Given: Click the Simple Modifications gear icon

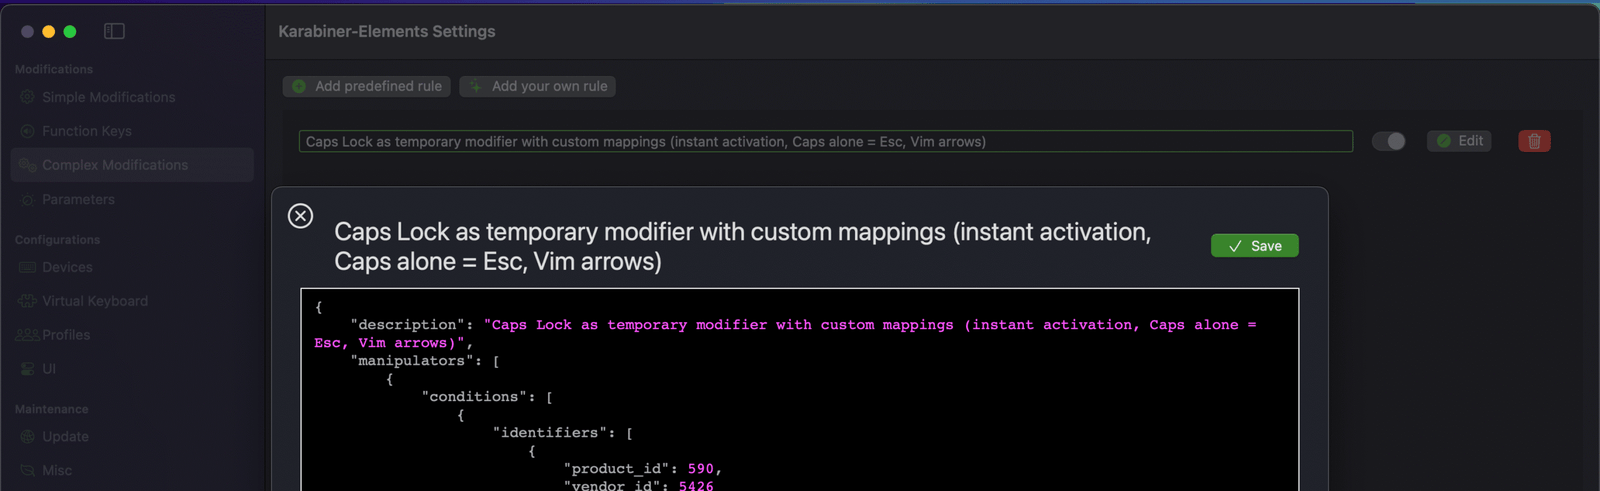Looking at the screenshot, I should click(27, 97).
